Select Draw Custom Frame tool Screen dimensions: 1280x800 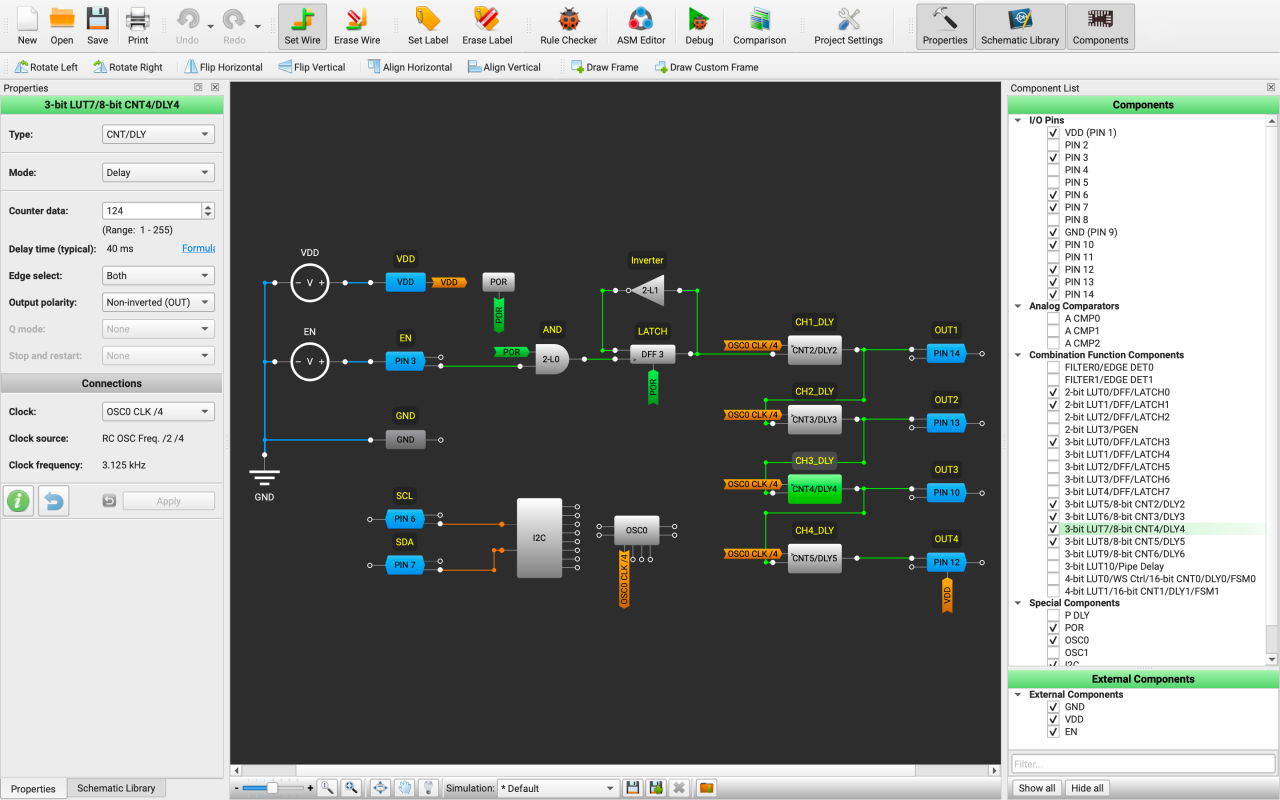(x=706, y=67)
